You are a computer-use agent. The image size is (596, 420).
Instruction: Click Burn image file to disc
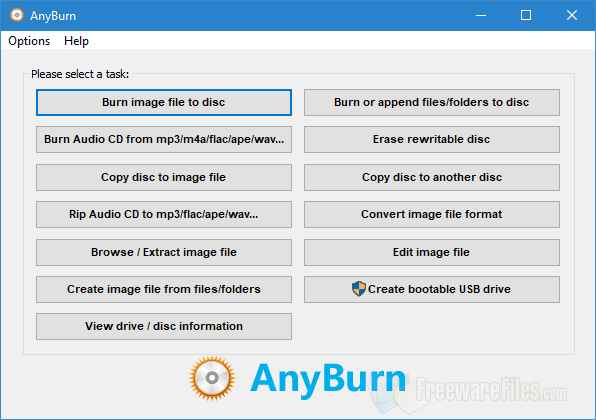click(x=164, y=102)
